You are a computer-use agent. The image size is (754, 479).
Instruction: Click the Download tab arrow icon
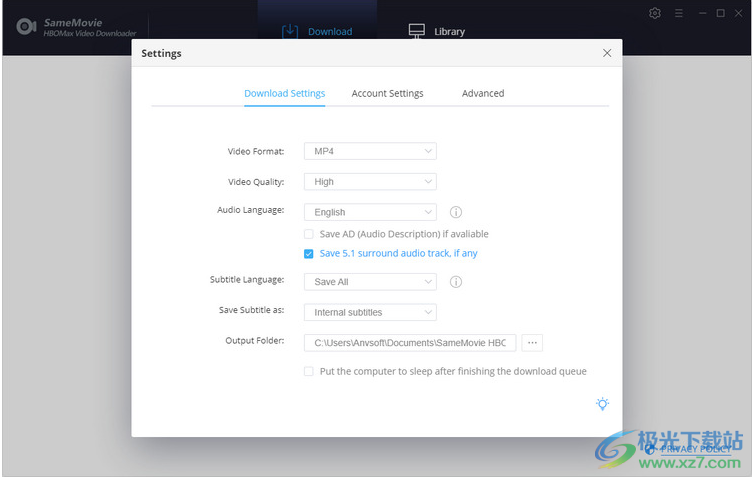289,31
